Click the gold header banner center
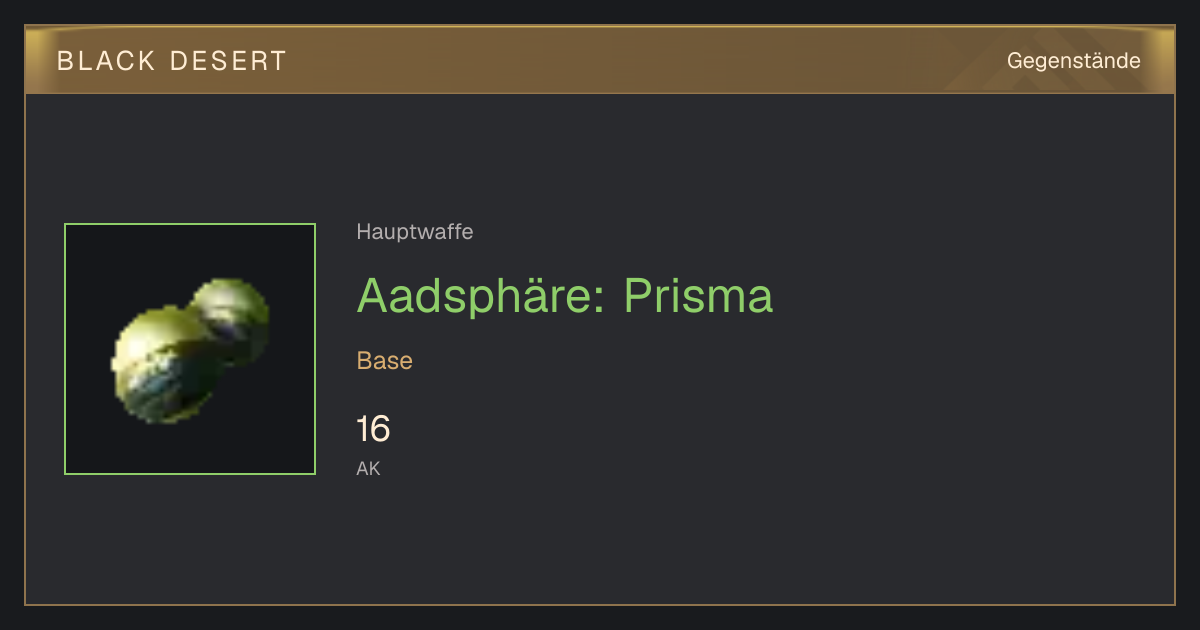This screenshot has width=1200, height=630. (x=600, y=60)
